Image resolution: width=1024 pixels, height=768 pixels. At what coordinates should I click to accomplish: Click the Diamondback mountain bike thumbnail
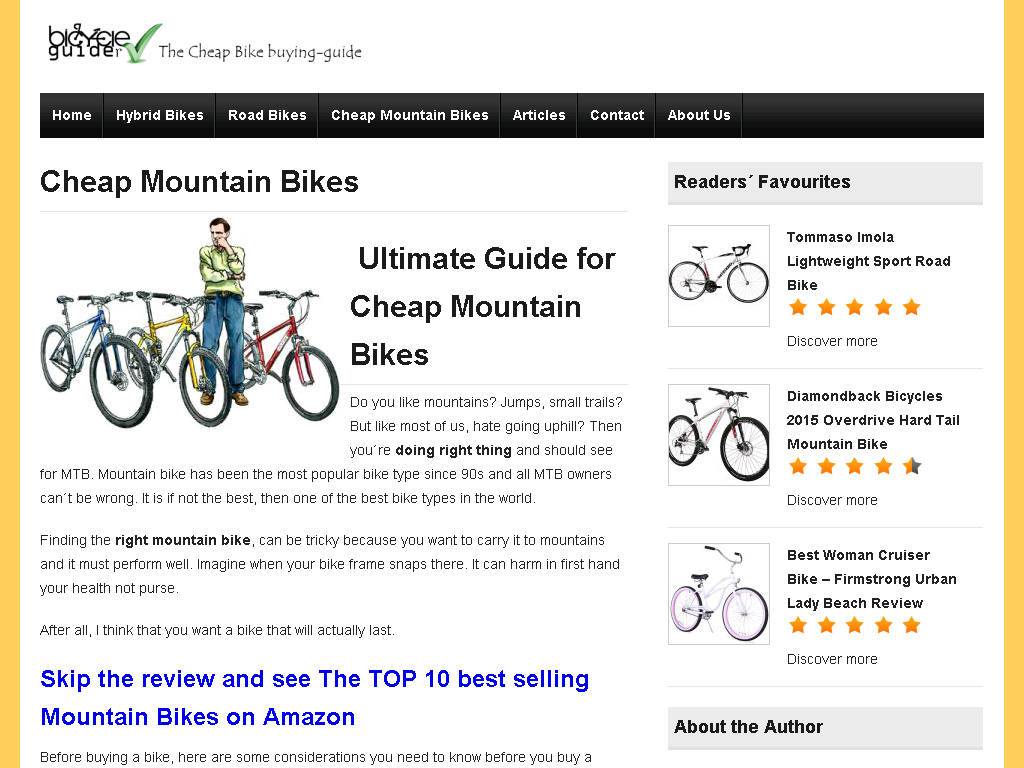pos(719,435)
